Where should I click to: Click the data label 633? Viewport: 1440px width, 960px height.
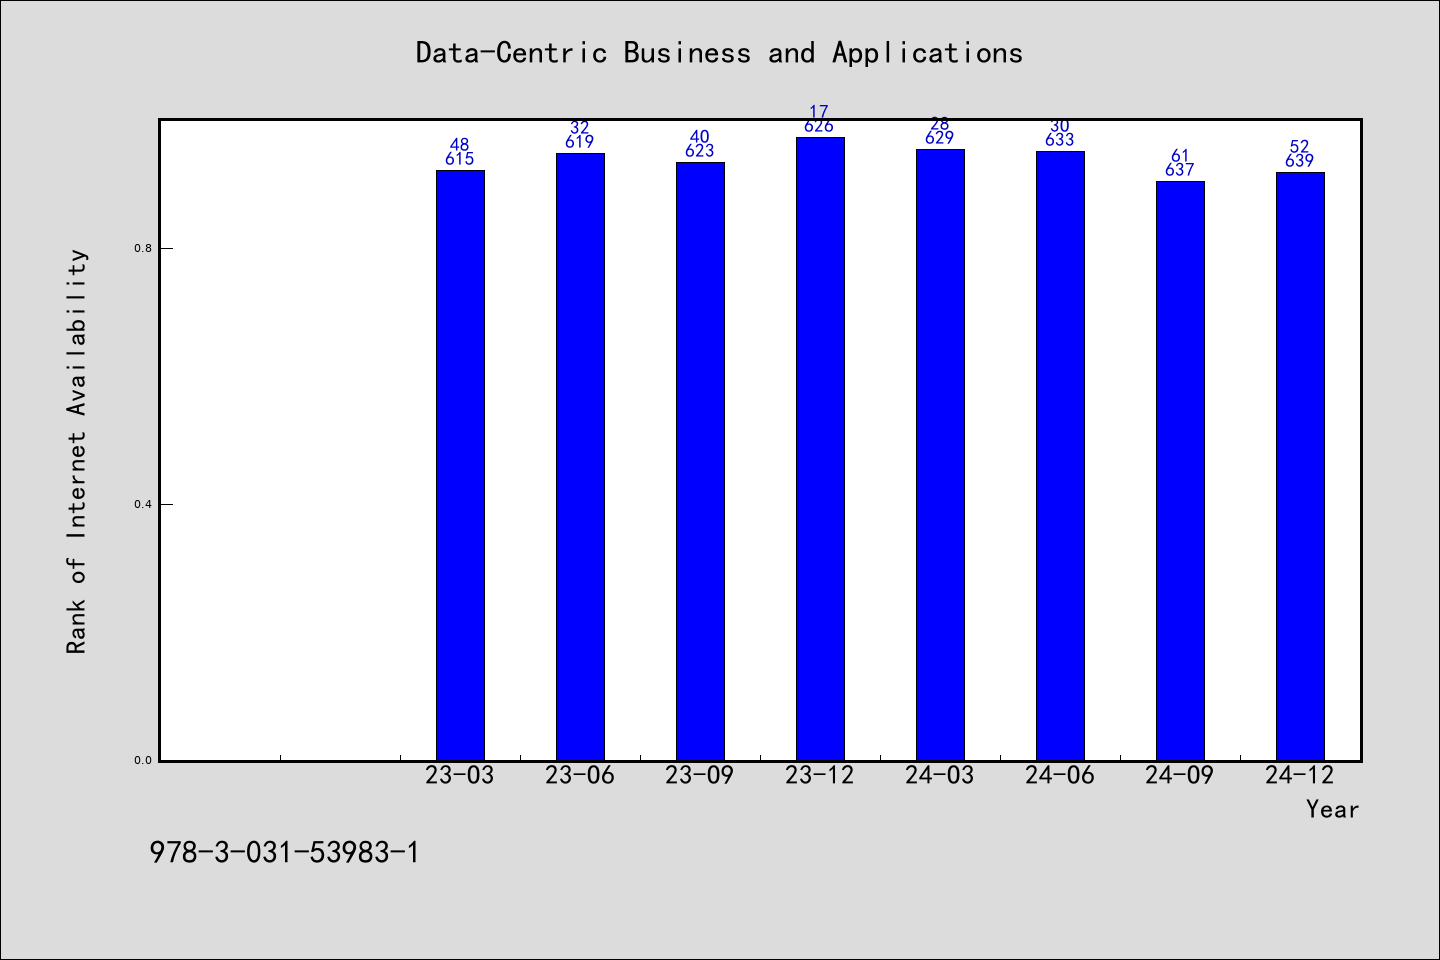(1060, 140)
